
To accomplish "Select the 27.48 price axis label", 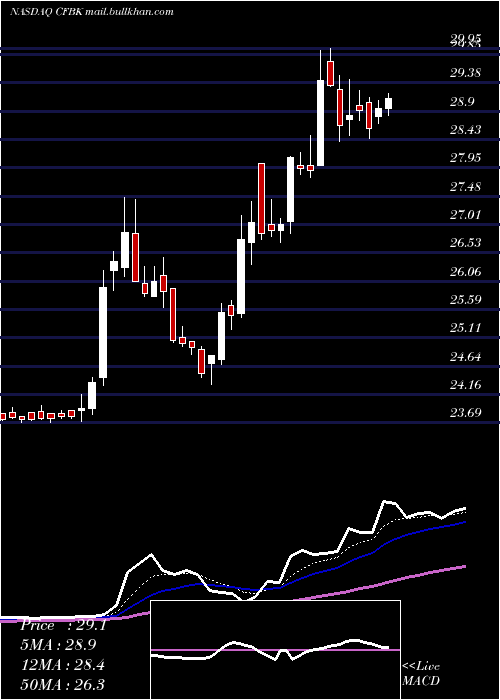I will tap(465, 186).
